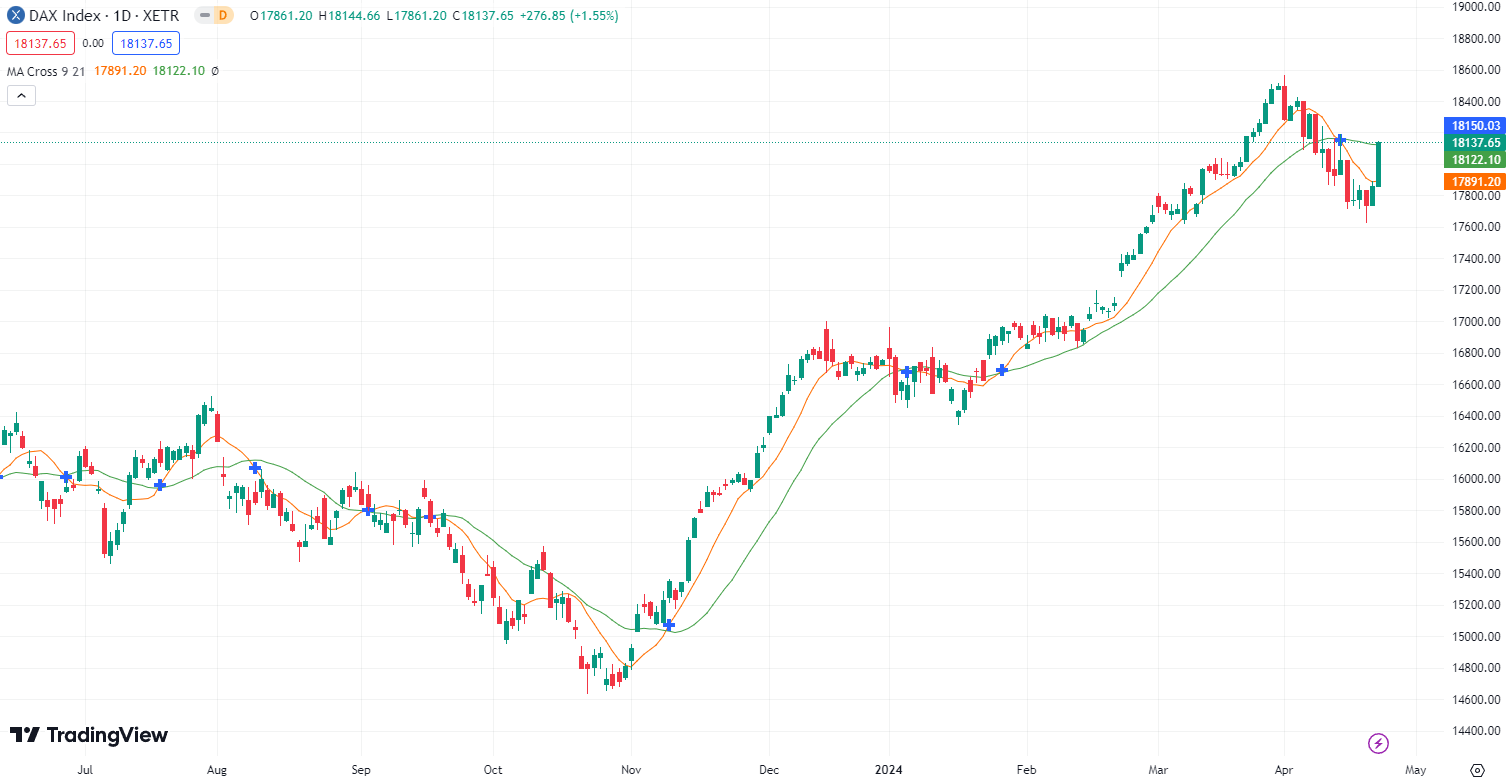The height and width of the screenshot is (780, 1508).
Task: Click the orange D data-delay badge
Action: (x=223, y=16)
